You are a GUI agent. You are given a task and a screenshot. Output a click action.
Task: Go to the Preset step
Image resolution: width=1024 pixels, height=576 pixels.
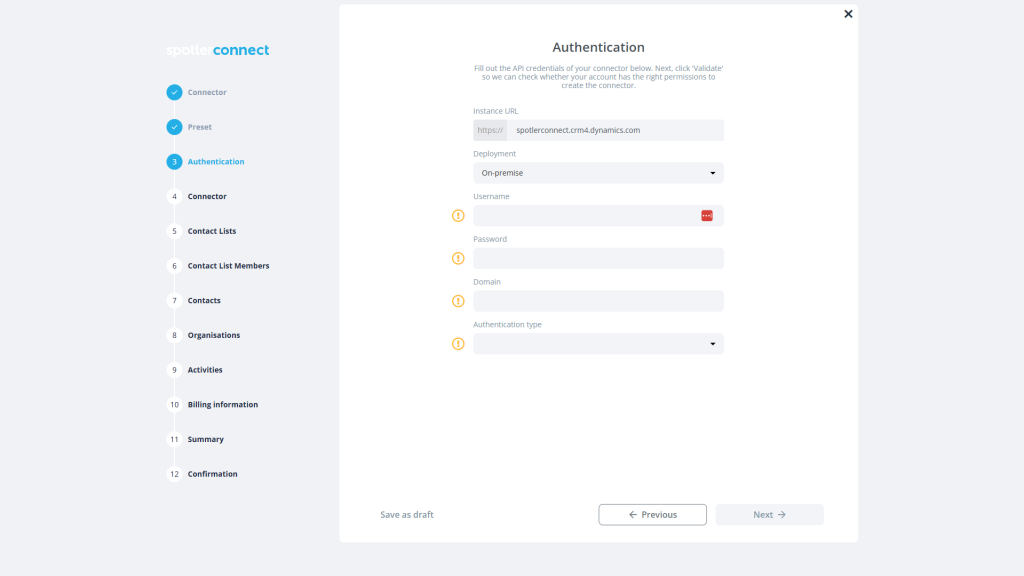pyautogui.click(x=200, y=127)
